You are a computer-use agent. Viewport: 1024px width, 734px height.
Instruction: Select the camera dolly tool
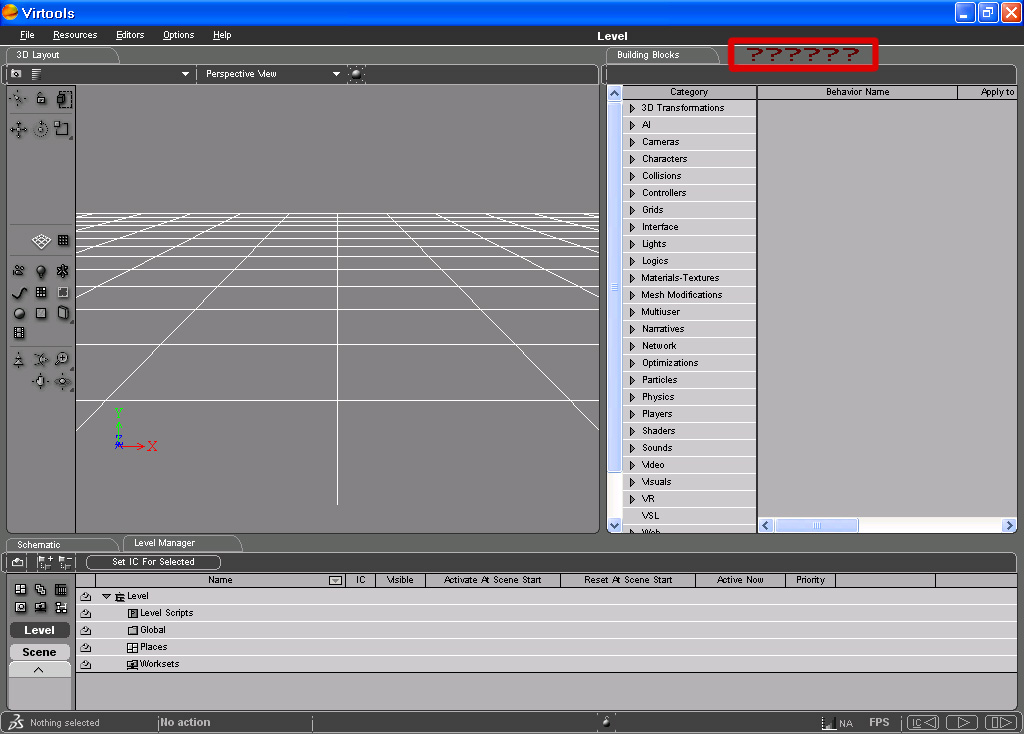click(19, 359)
